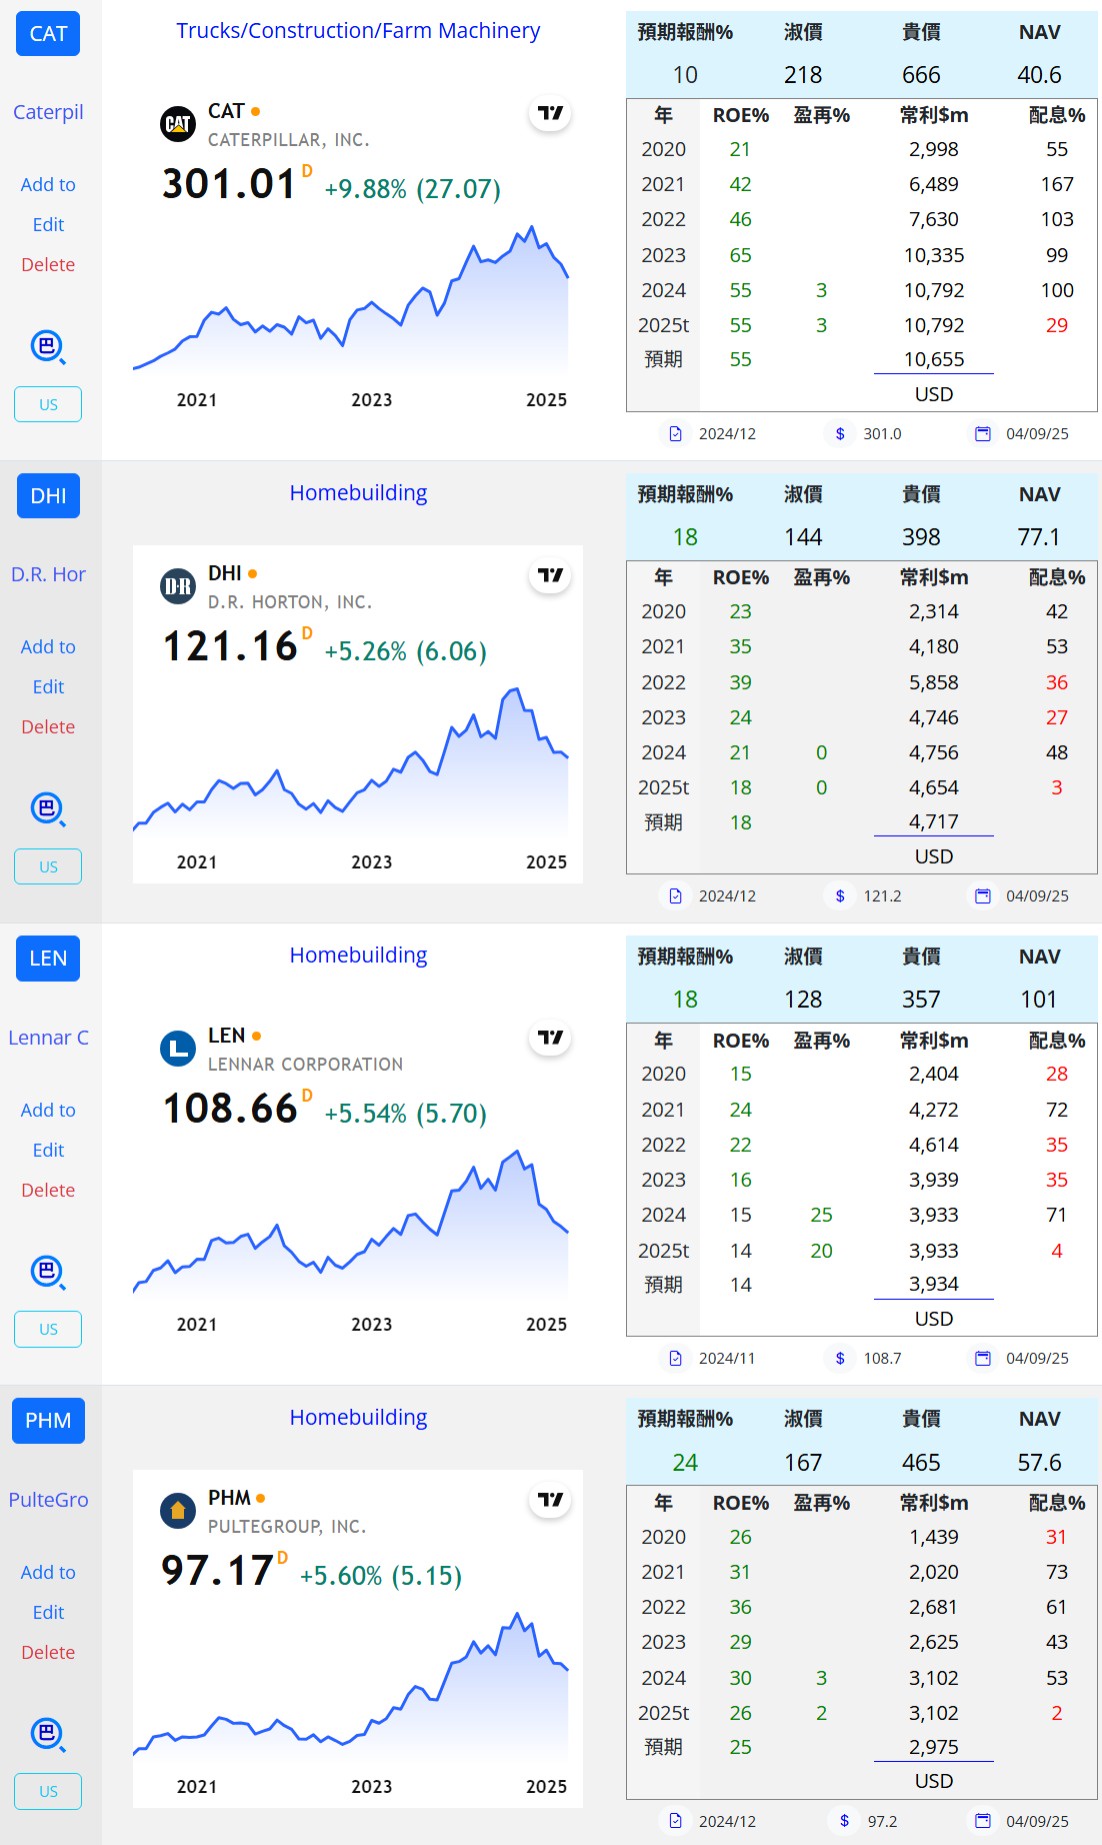Click the PulteGroup company logo icon
The image size is (1102, 1845).
(x=178, y=1510)
